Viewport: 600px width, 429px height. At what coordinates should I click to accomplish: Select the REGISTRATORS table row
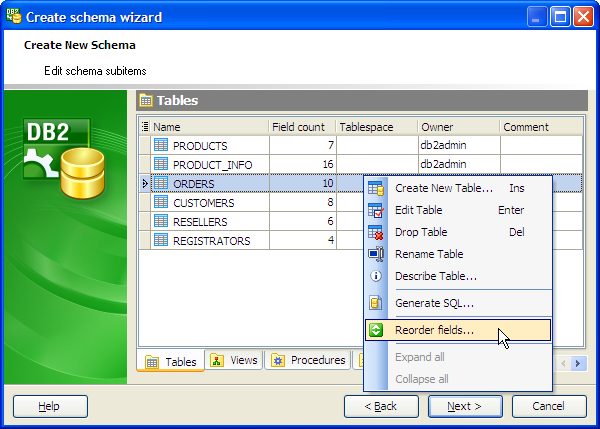click(211, 241)
